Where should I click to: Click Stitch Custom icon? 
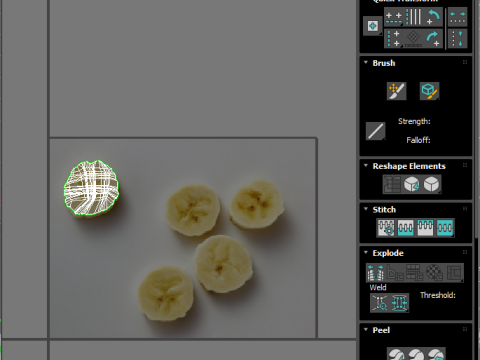[x=445, y=228]
